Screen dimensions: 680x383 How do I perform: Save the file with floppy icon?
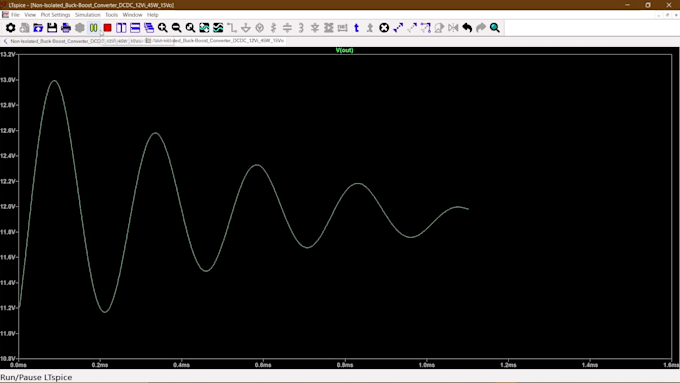[52, 28]
